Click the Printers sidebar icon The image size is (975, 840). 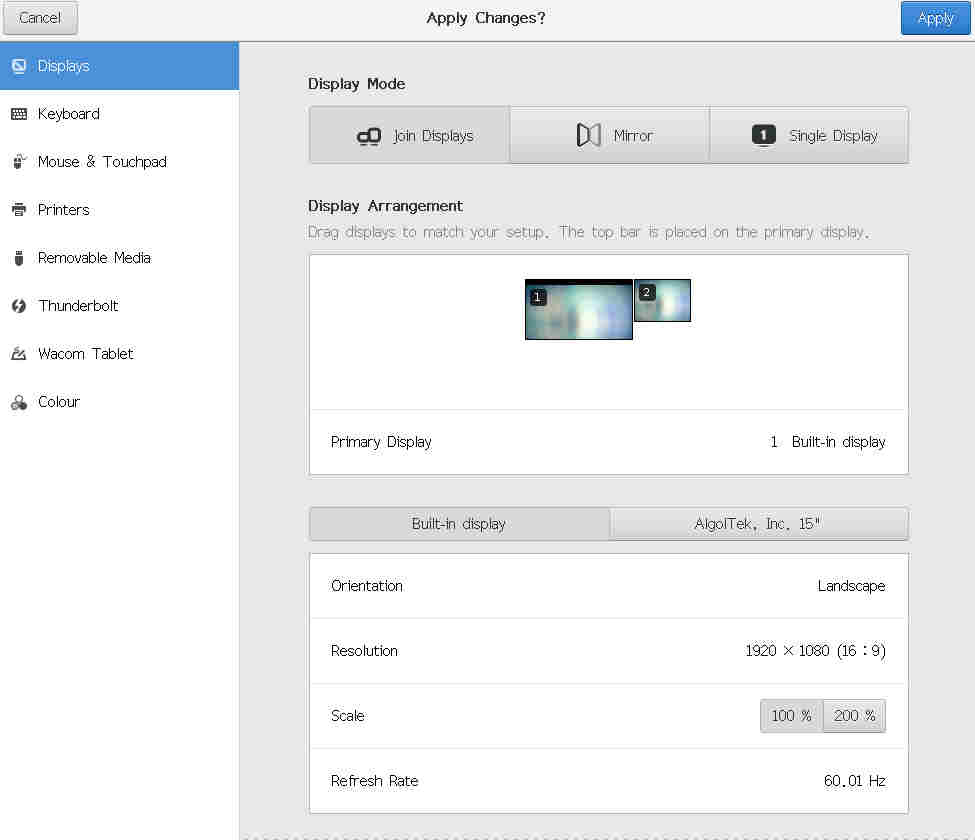click(19, 210)
